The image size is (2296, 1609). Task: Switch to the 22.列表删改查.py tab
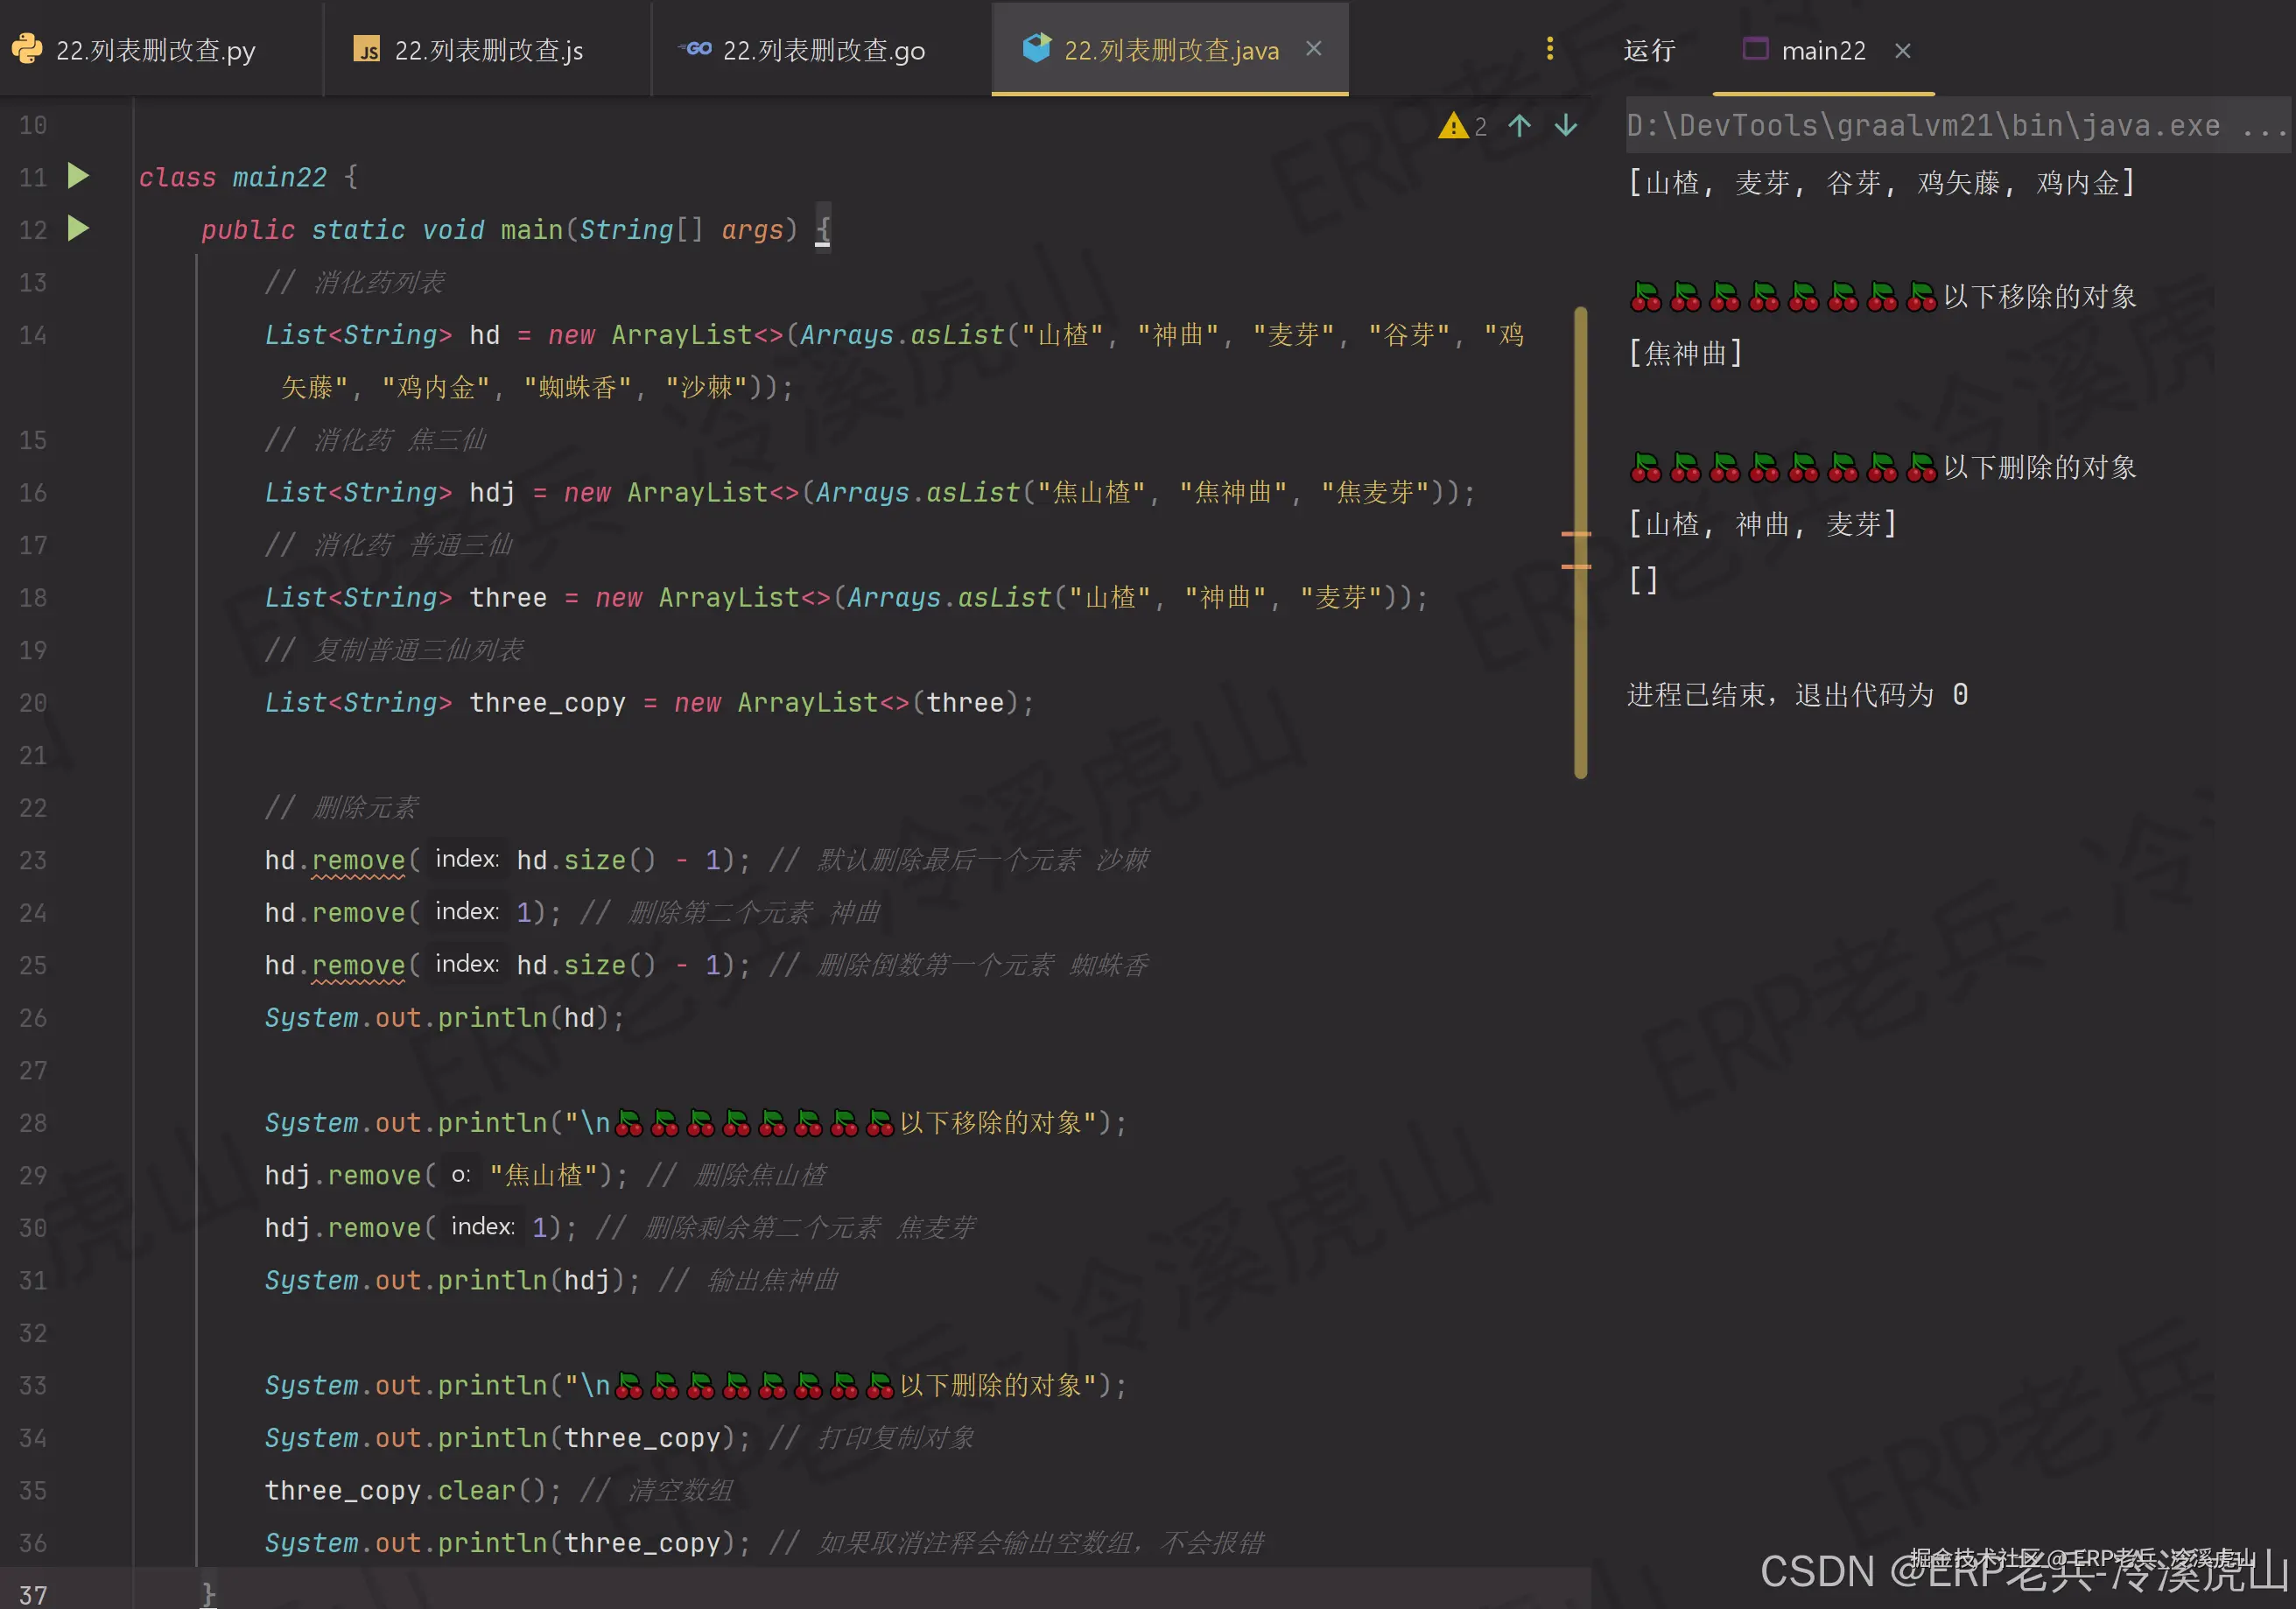[x=155, y=50]
